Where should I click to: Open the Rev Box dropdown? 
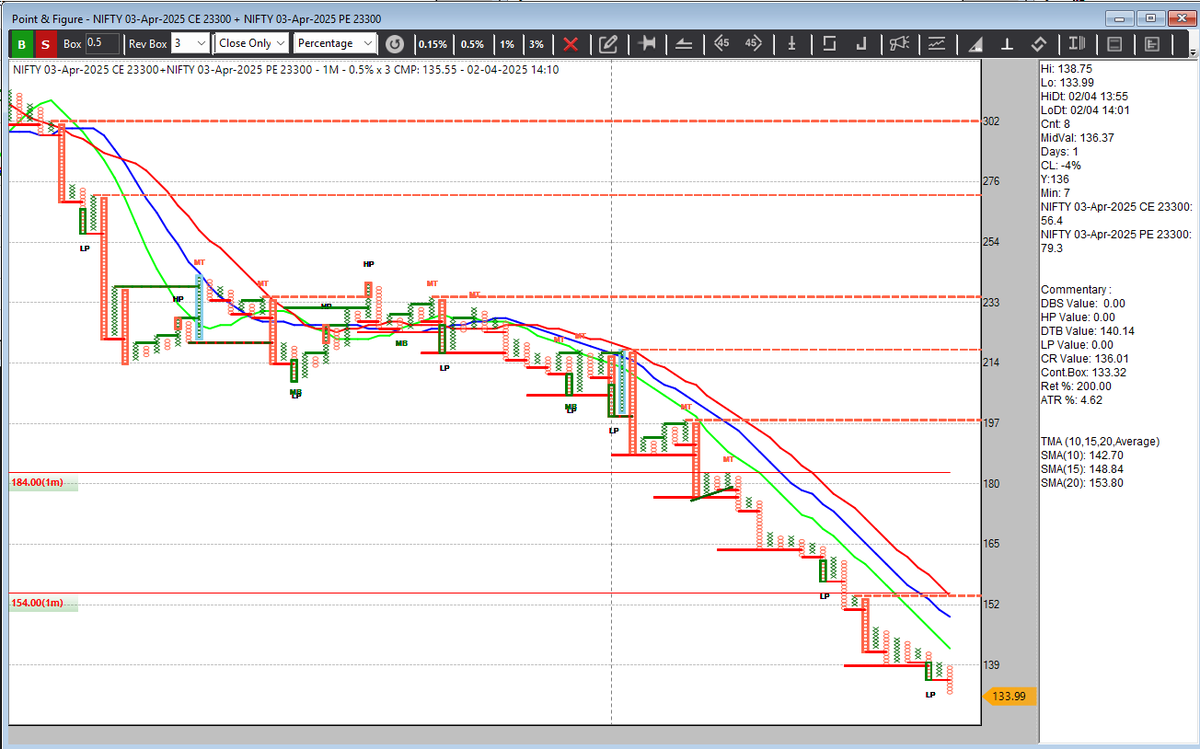190,43
